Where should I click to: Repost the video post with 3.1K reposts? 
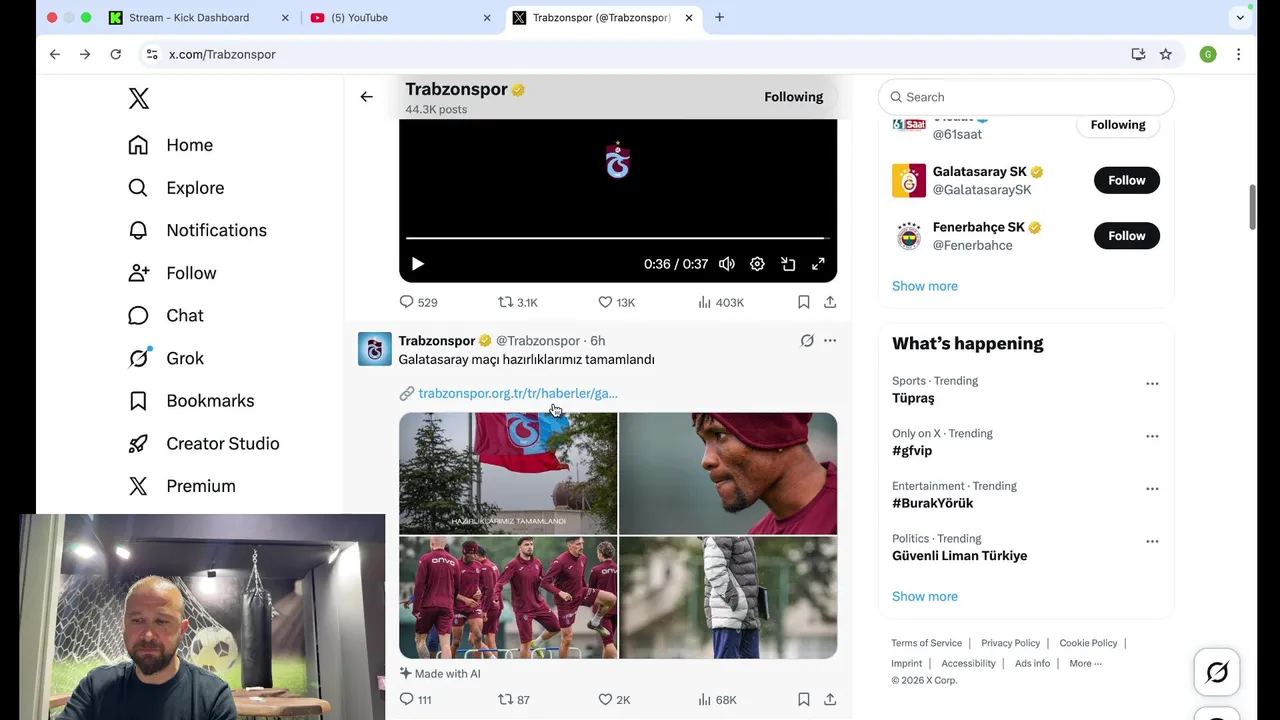pos(518,302)
